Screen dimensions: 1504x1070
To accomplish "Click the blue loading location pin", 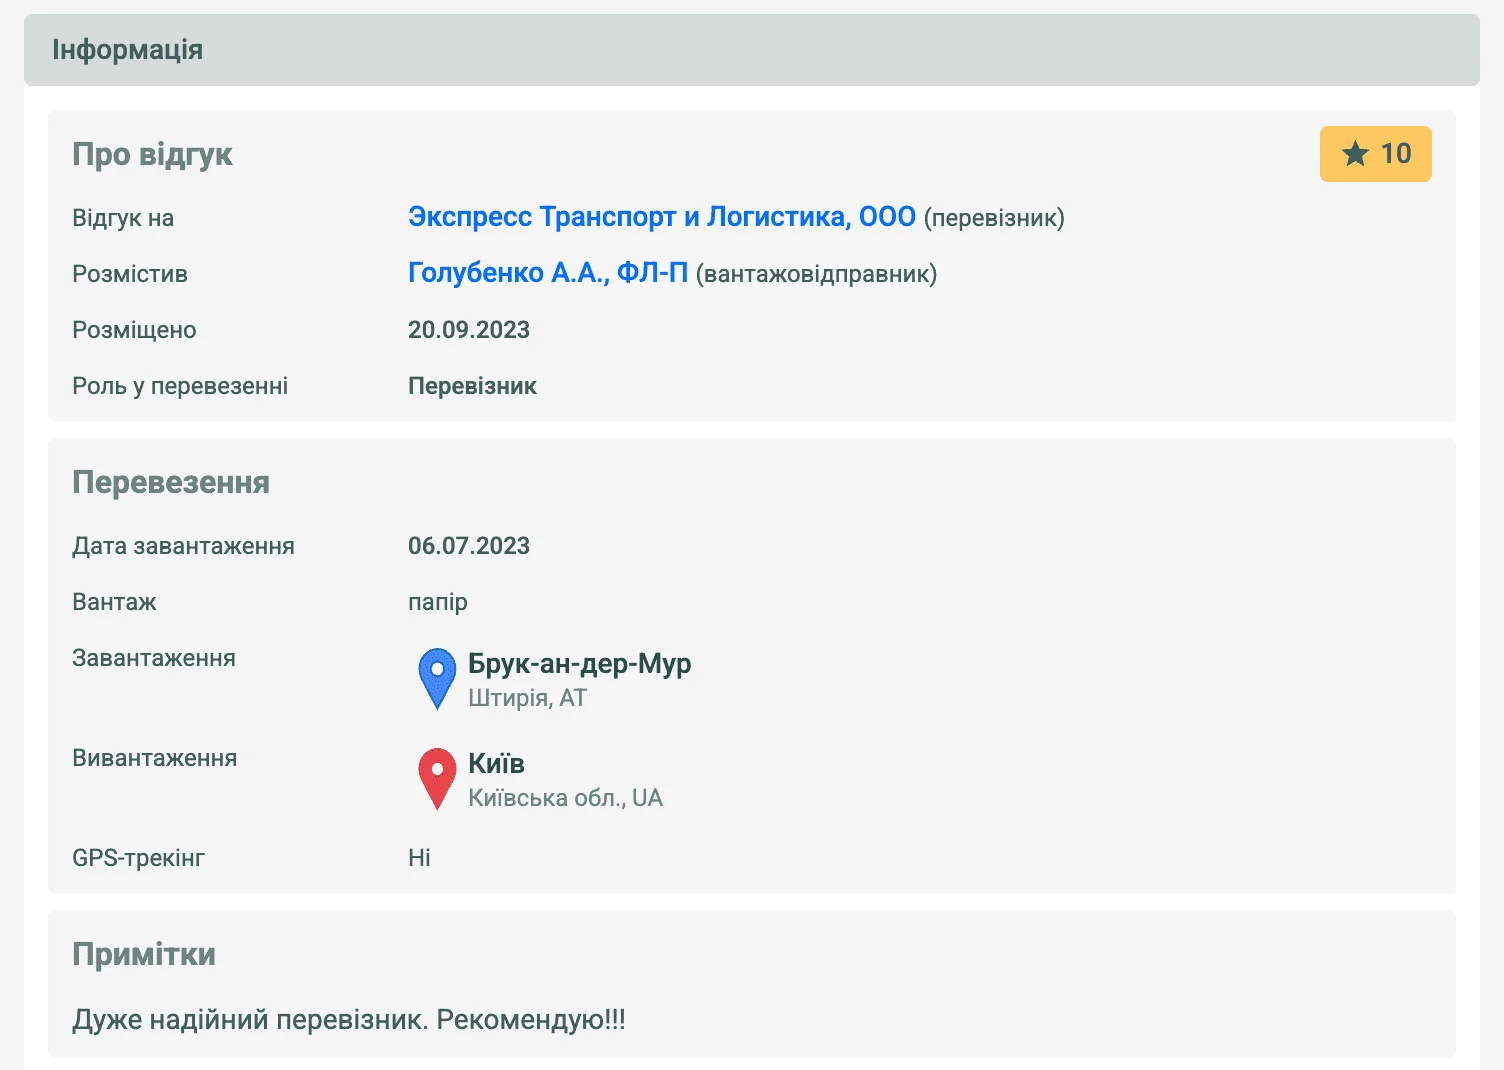I will coord(437,677).
